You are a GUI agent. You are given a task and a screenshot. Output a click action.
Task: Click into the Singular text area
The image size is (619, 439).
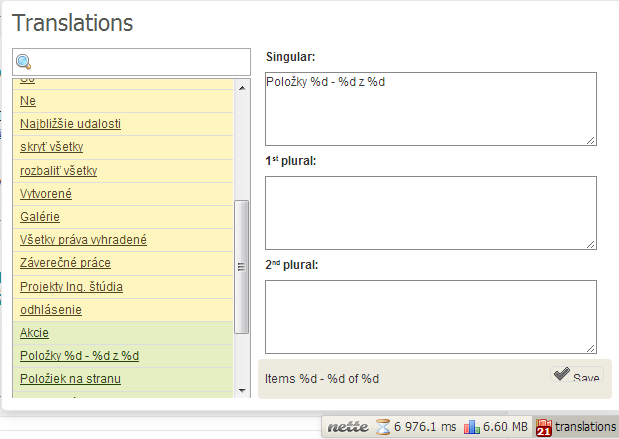431,109
